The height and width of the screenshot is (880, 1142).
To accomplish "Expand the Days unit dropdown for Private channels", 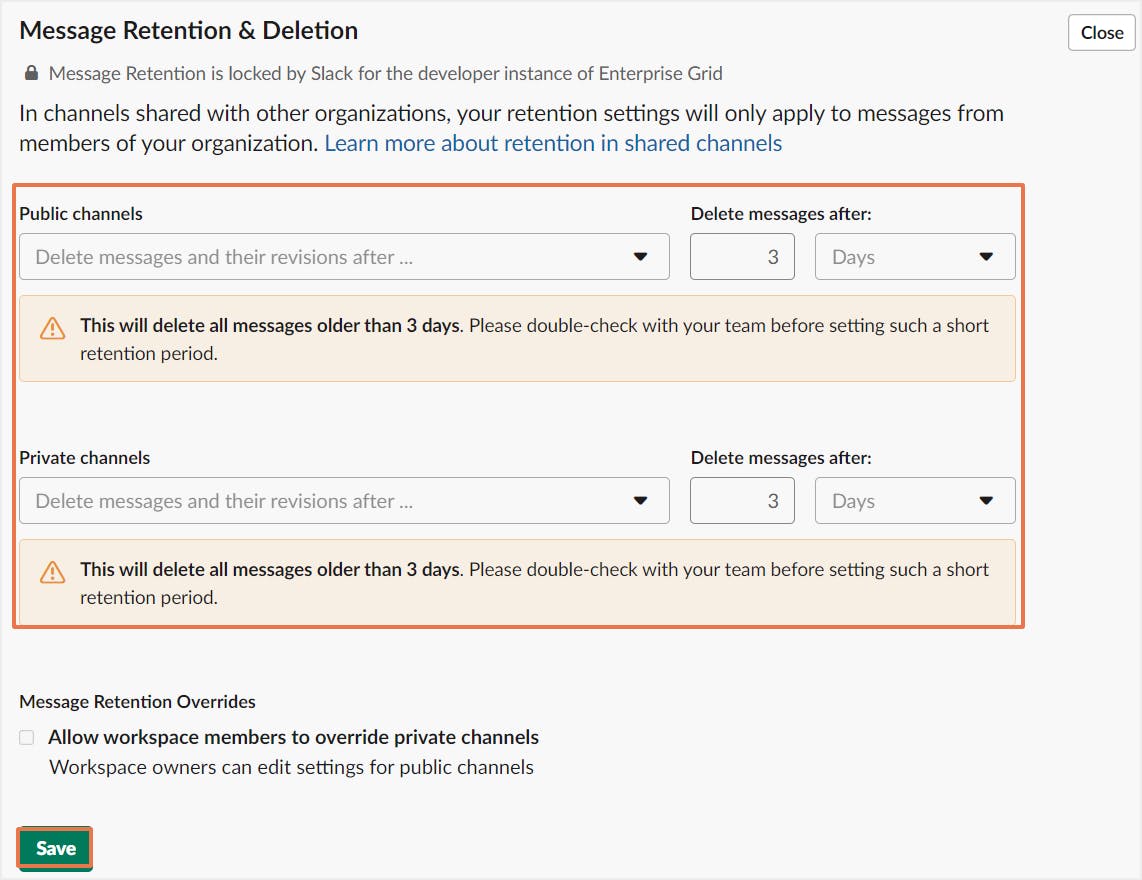I will pos(915,501).
